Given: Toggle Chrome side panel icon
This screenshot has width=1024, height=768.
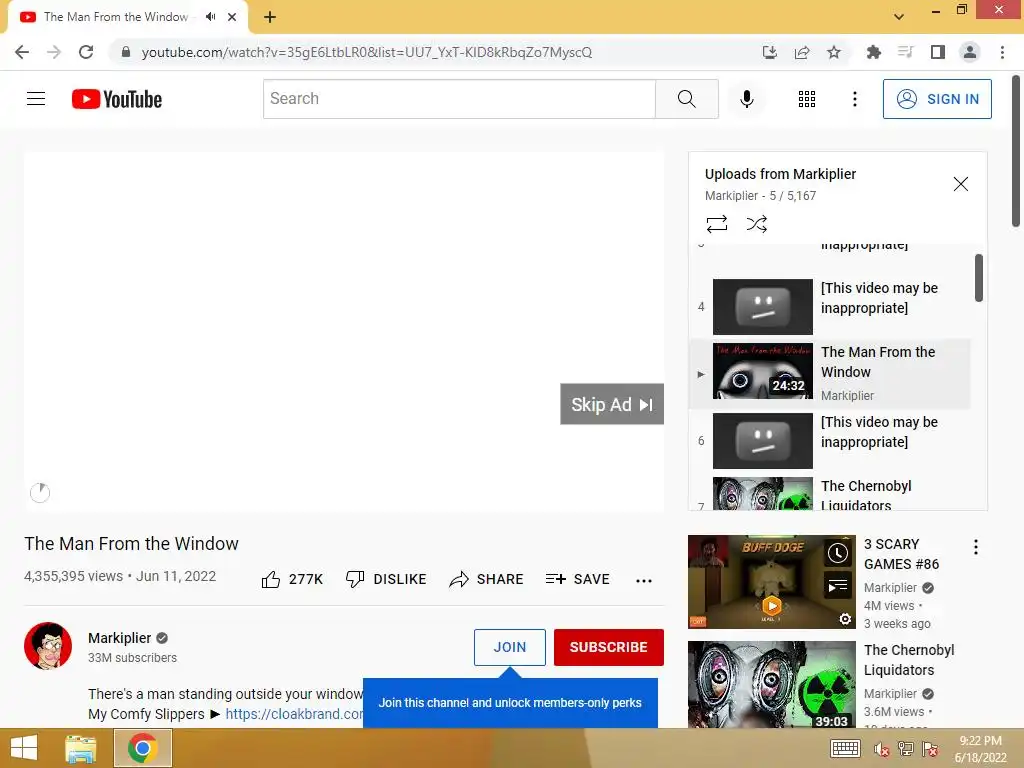Looking at the screenshot, I should (x=938, y=52).
